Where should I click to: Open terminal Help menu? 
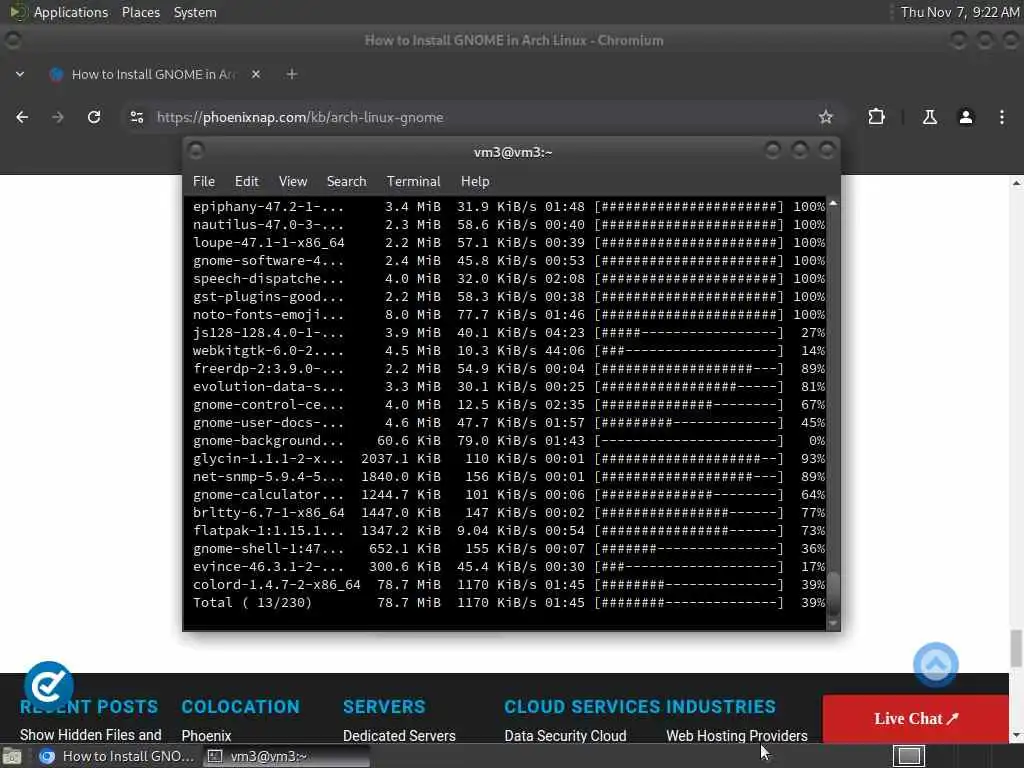click(475, 181)
